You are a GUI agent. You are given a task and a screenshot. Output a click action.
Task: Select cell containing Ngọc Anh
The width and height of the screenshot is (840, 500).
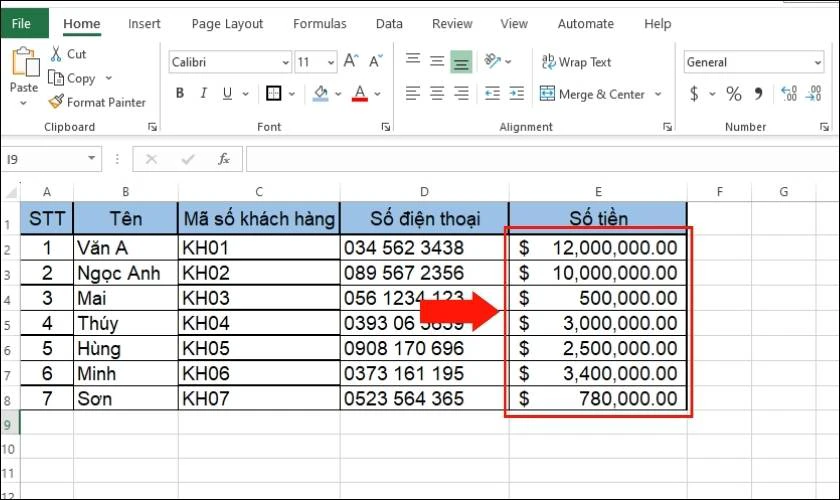(x=125, y=273)
